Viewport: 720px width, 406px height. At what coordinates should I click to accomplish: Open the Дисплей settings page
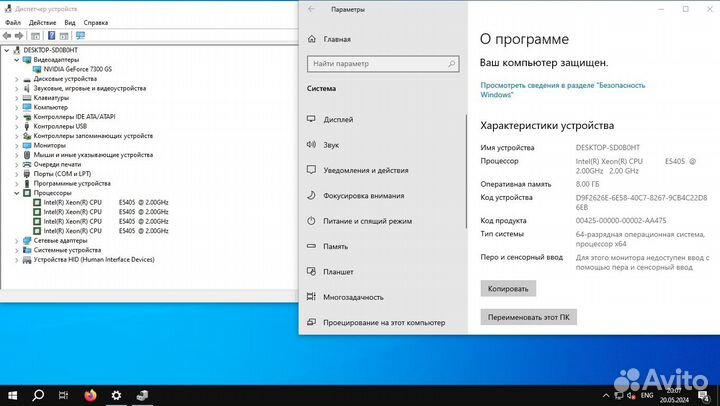[338, 119]
